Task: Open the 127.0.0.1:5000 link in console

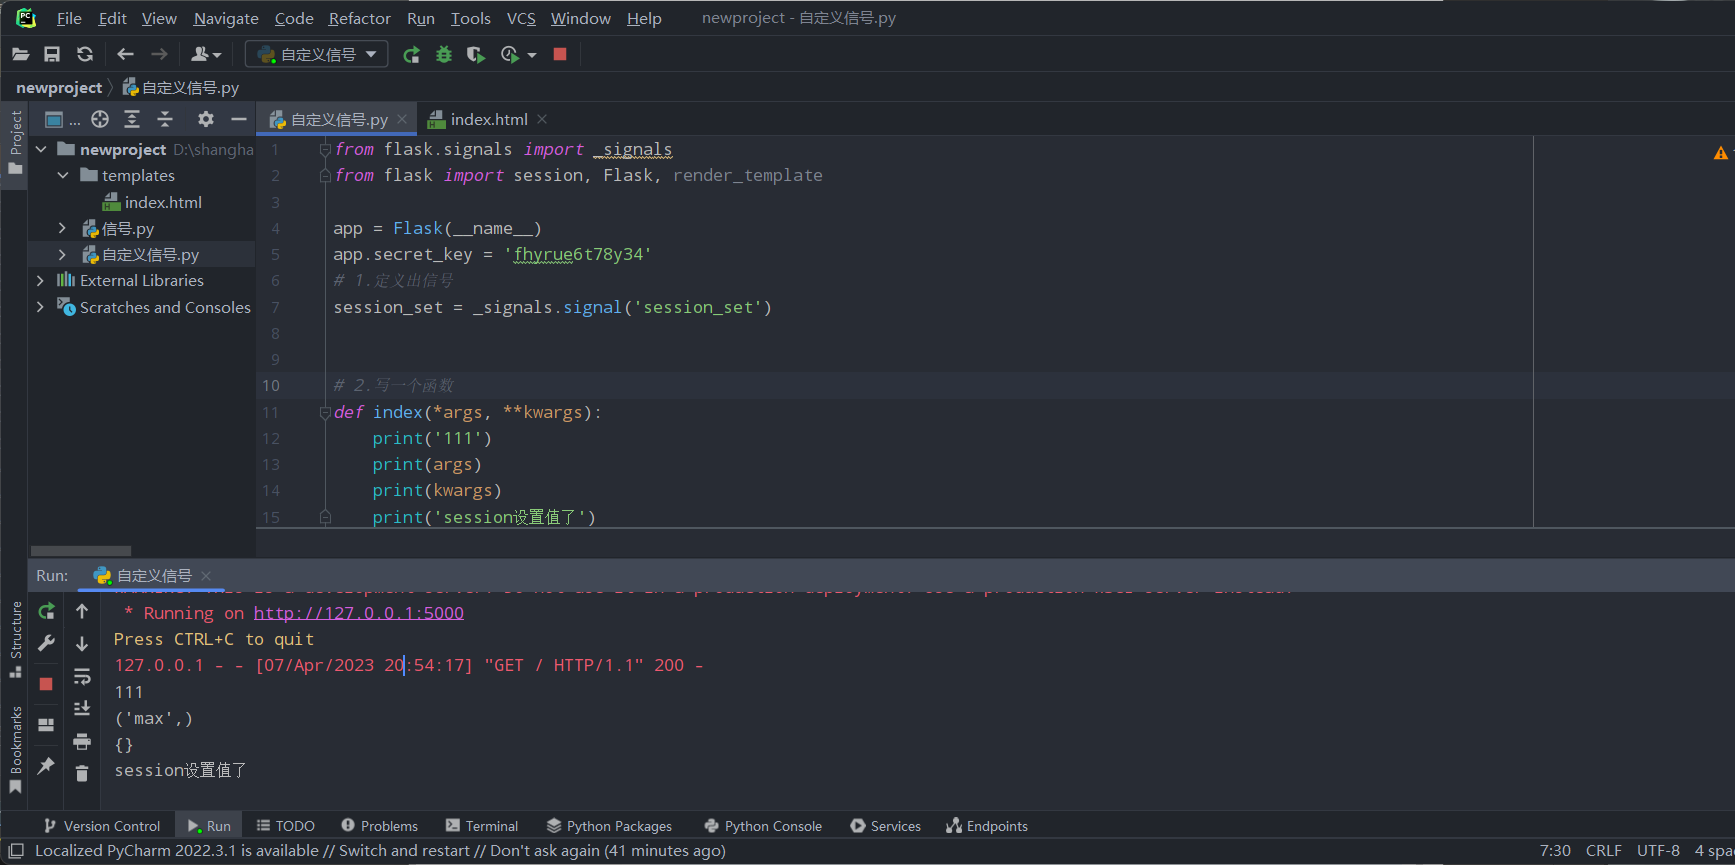Action: [358, 613]
